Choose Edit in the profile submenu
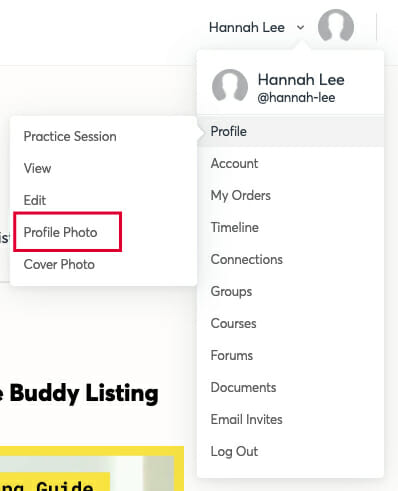The width and height of the screenshot is (398, 491). click(x=35, y=200)
